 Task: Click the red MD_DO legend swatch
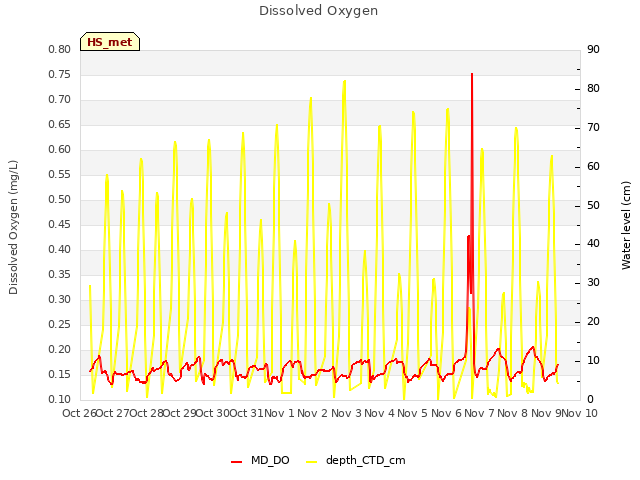pos(237,462)
